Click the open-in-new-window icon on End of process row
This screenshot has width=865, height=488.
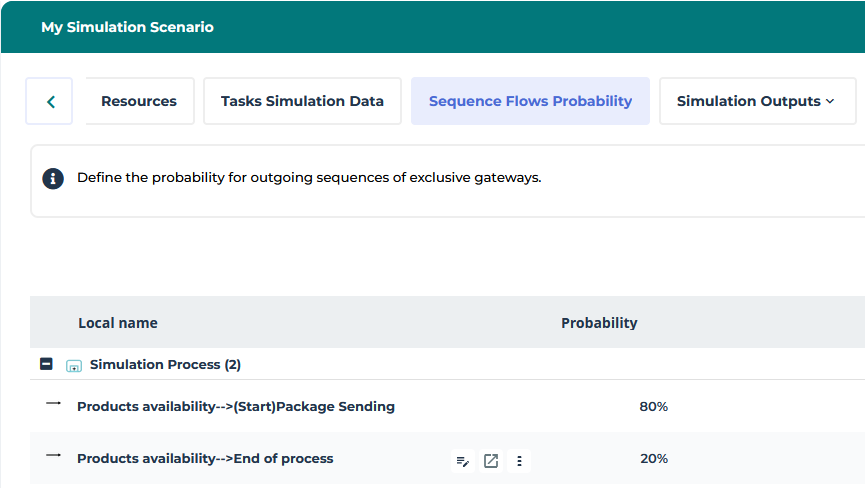click(x=490, y=461)
